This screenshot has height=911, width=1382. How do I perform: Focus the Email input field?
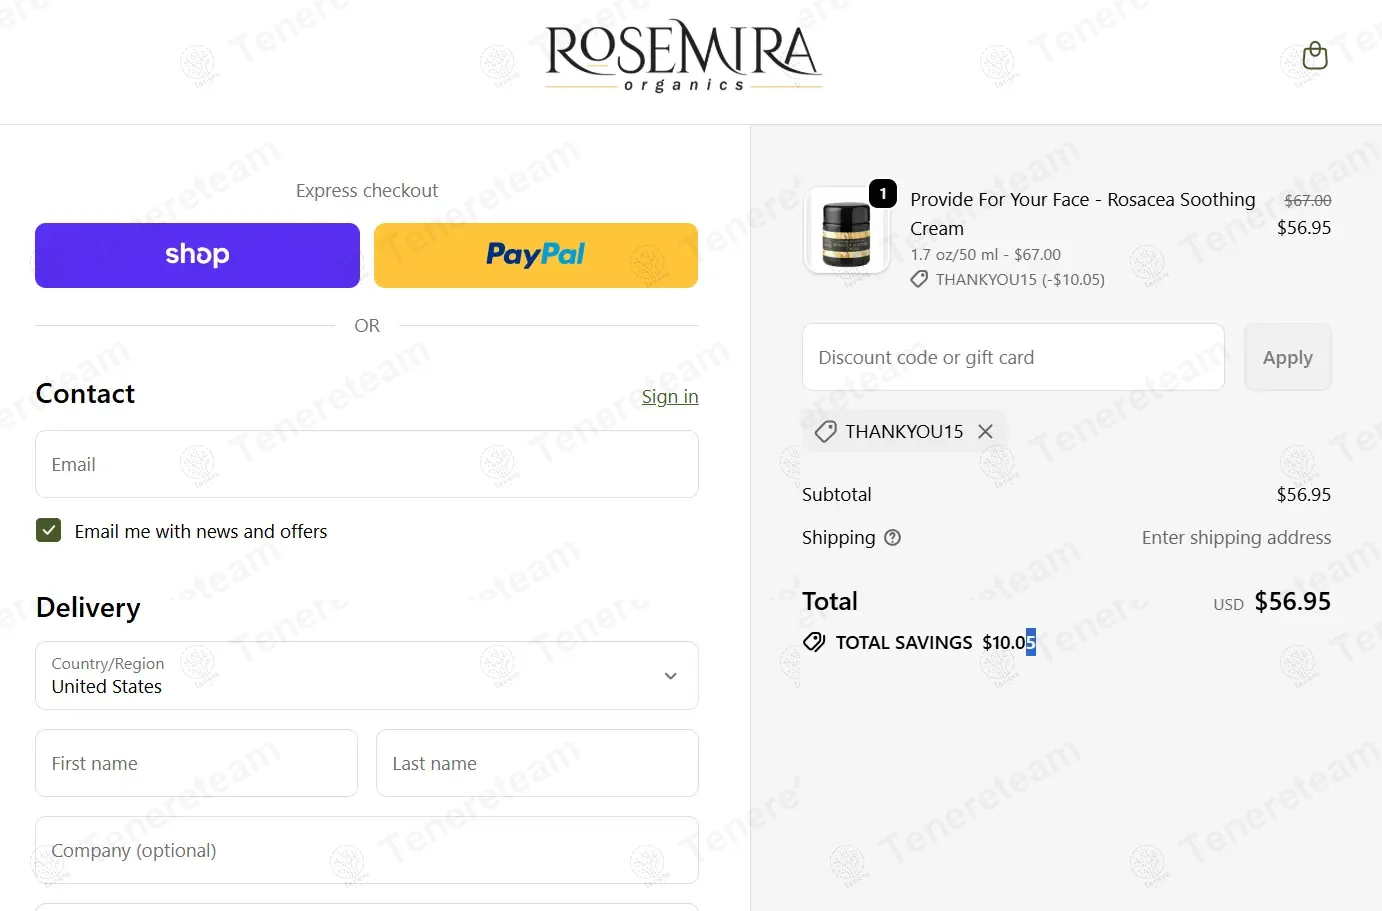367,464
